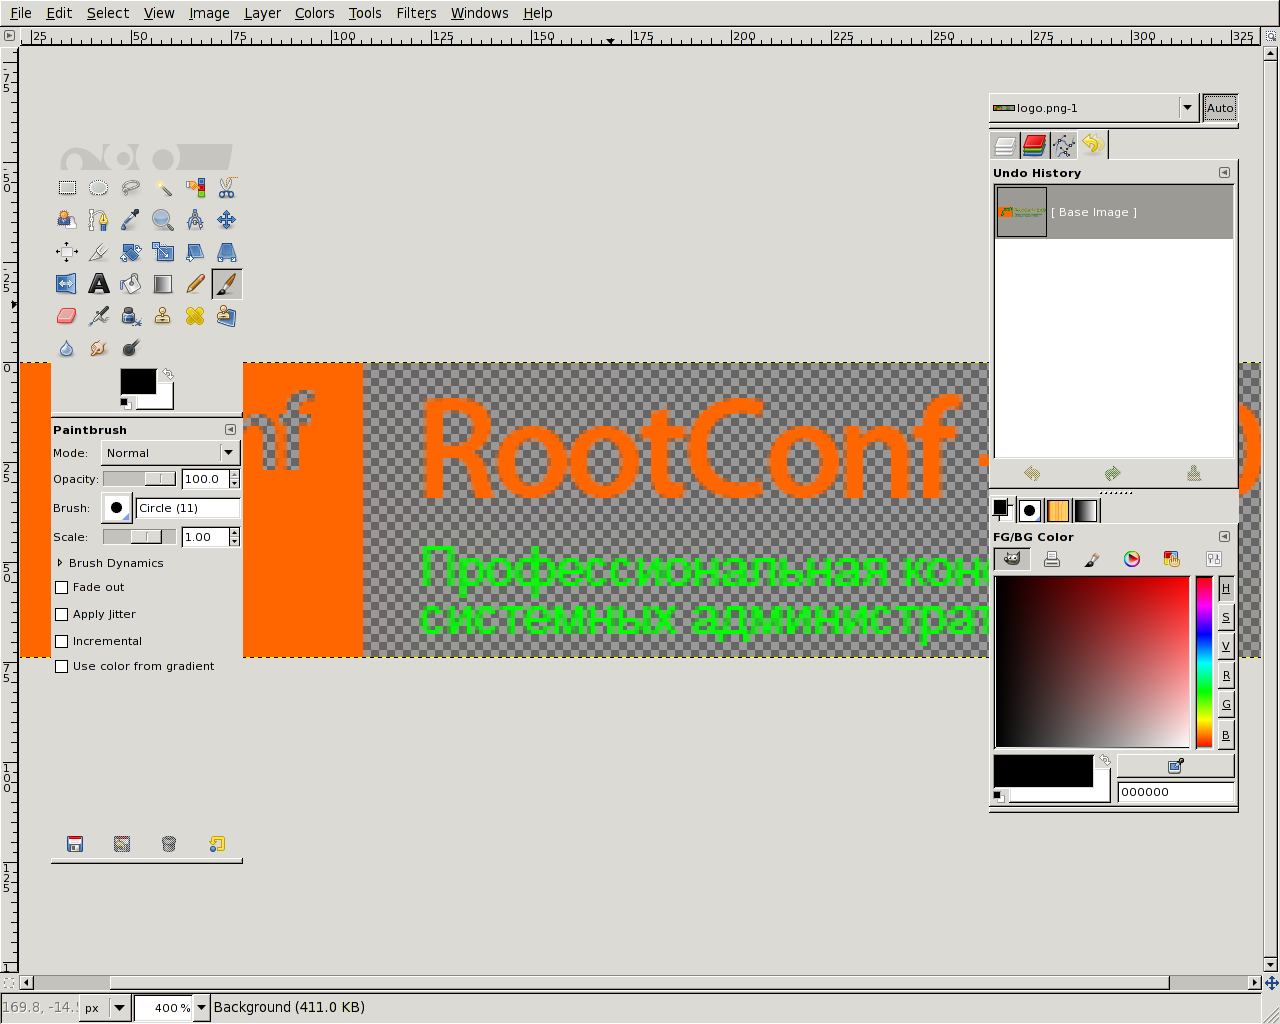
Task: Select the Crop knife tool
Action: tap(99, 252)
